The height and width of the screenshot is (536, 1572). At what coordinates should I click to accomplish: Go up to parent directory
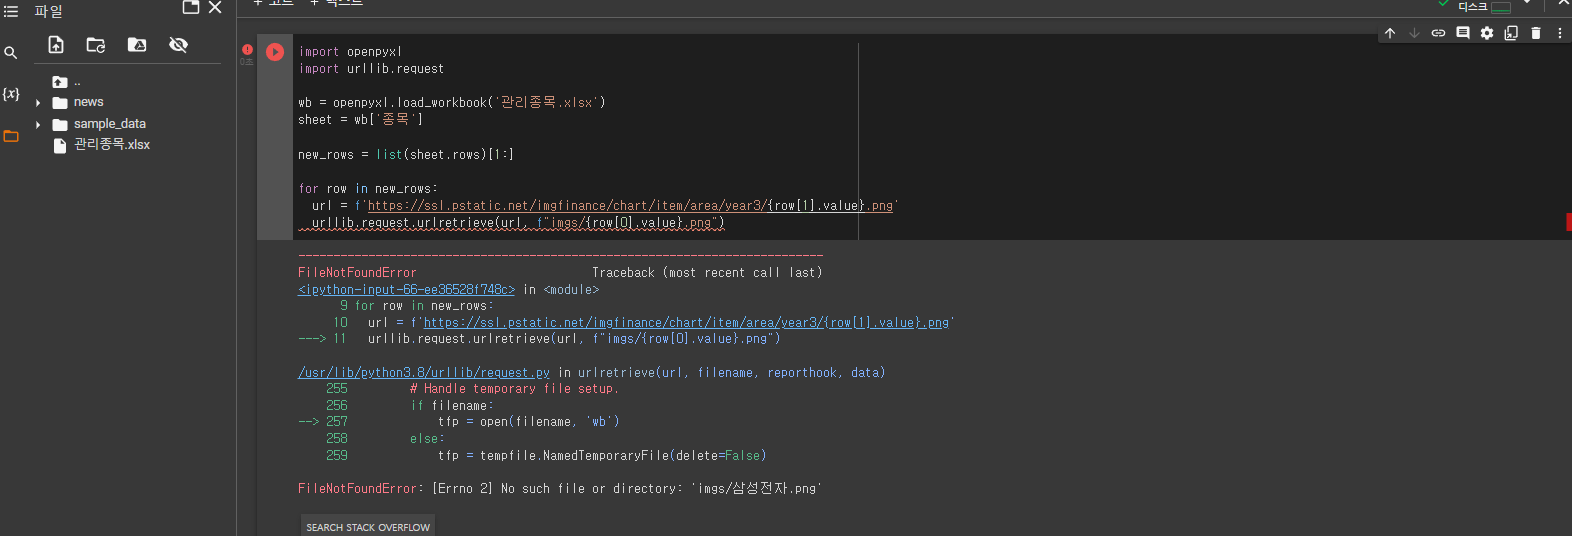(60, 82)
